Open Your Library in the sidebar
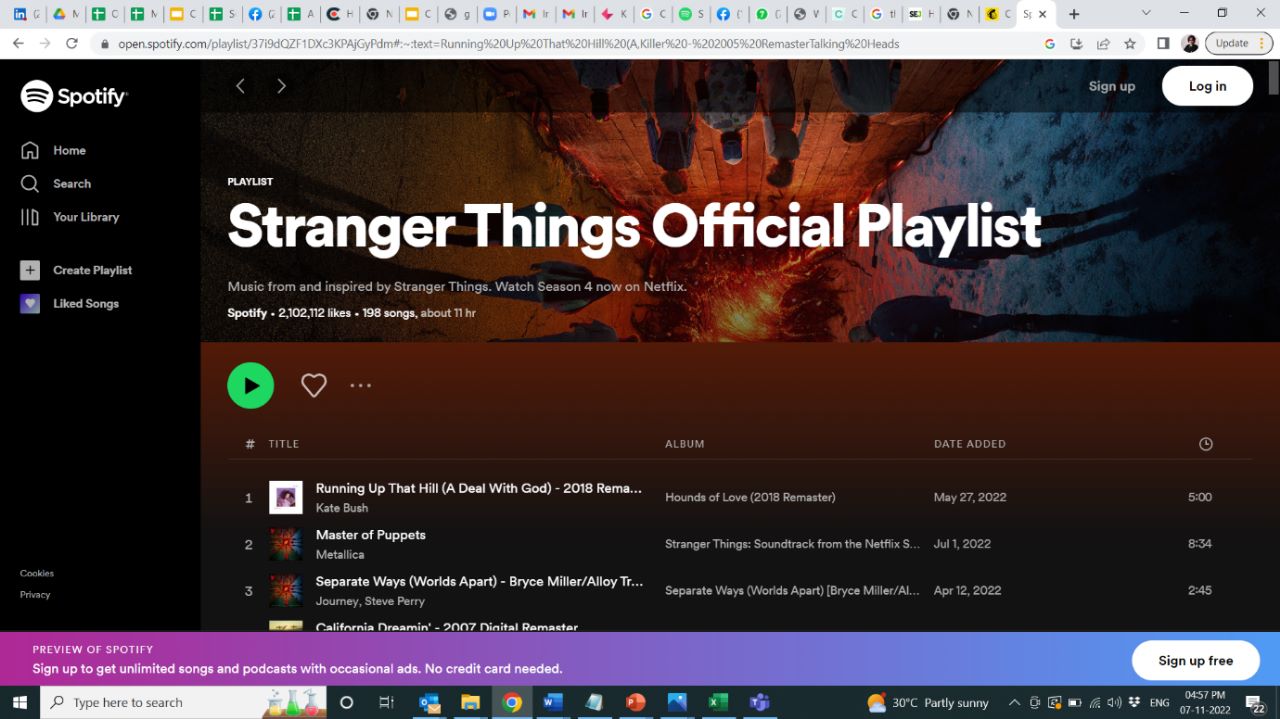Screen dimensions: 1280x719 point(69,217)
